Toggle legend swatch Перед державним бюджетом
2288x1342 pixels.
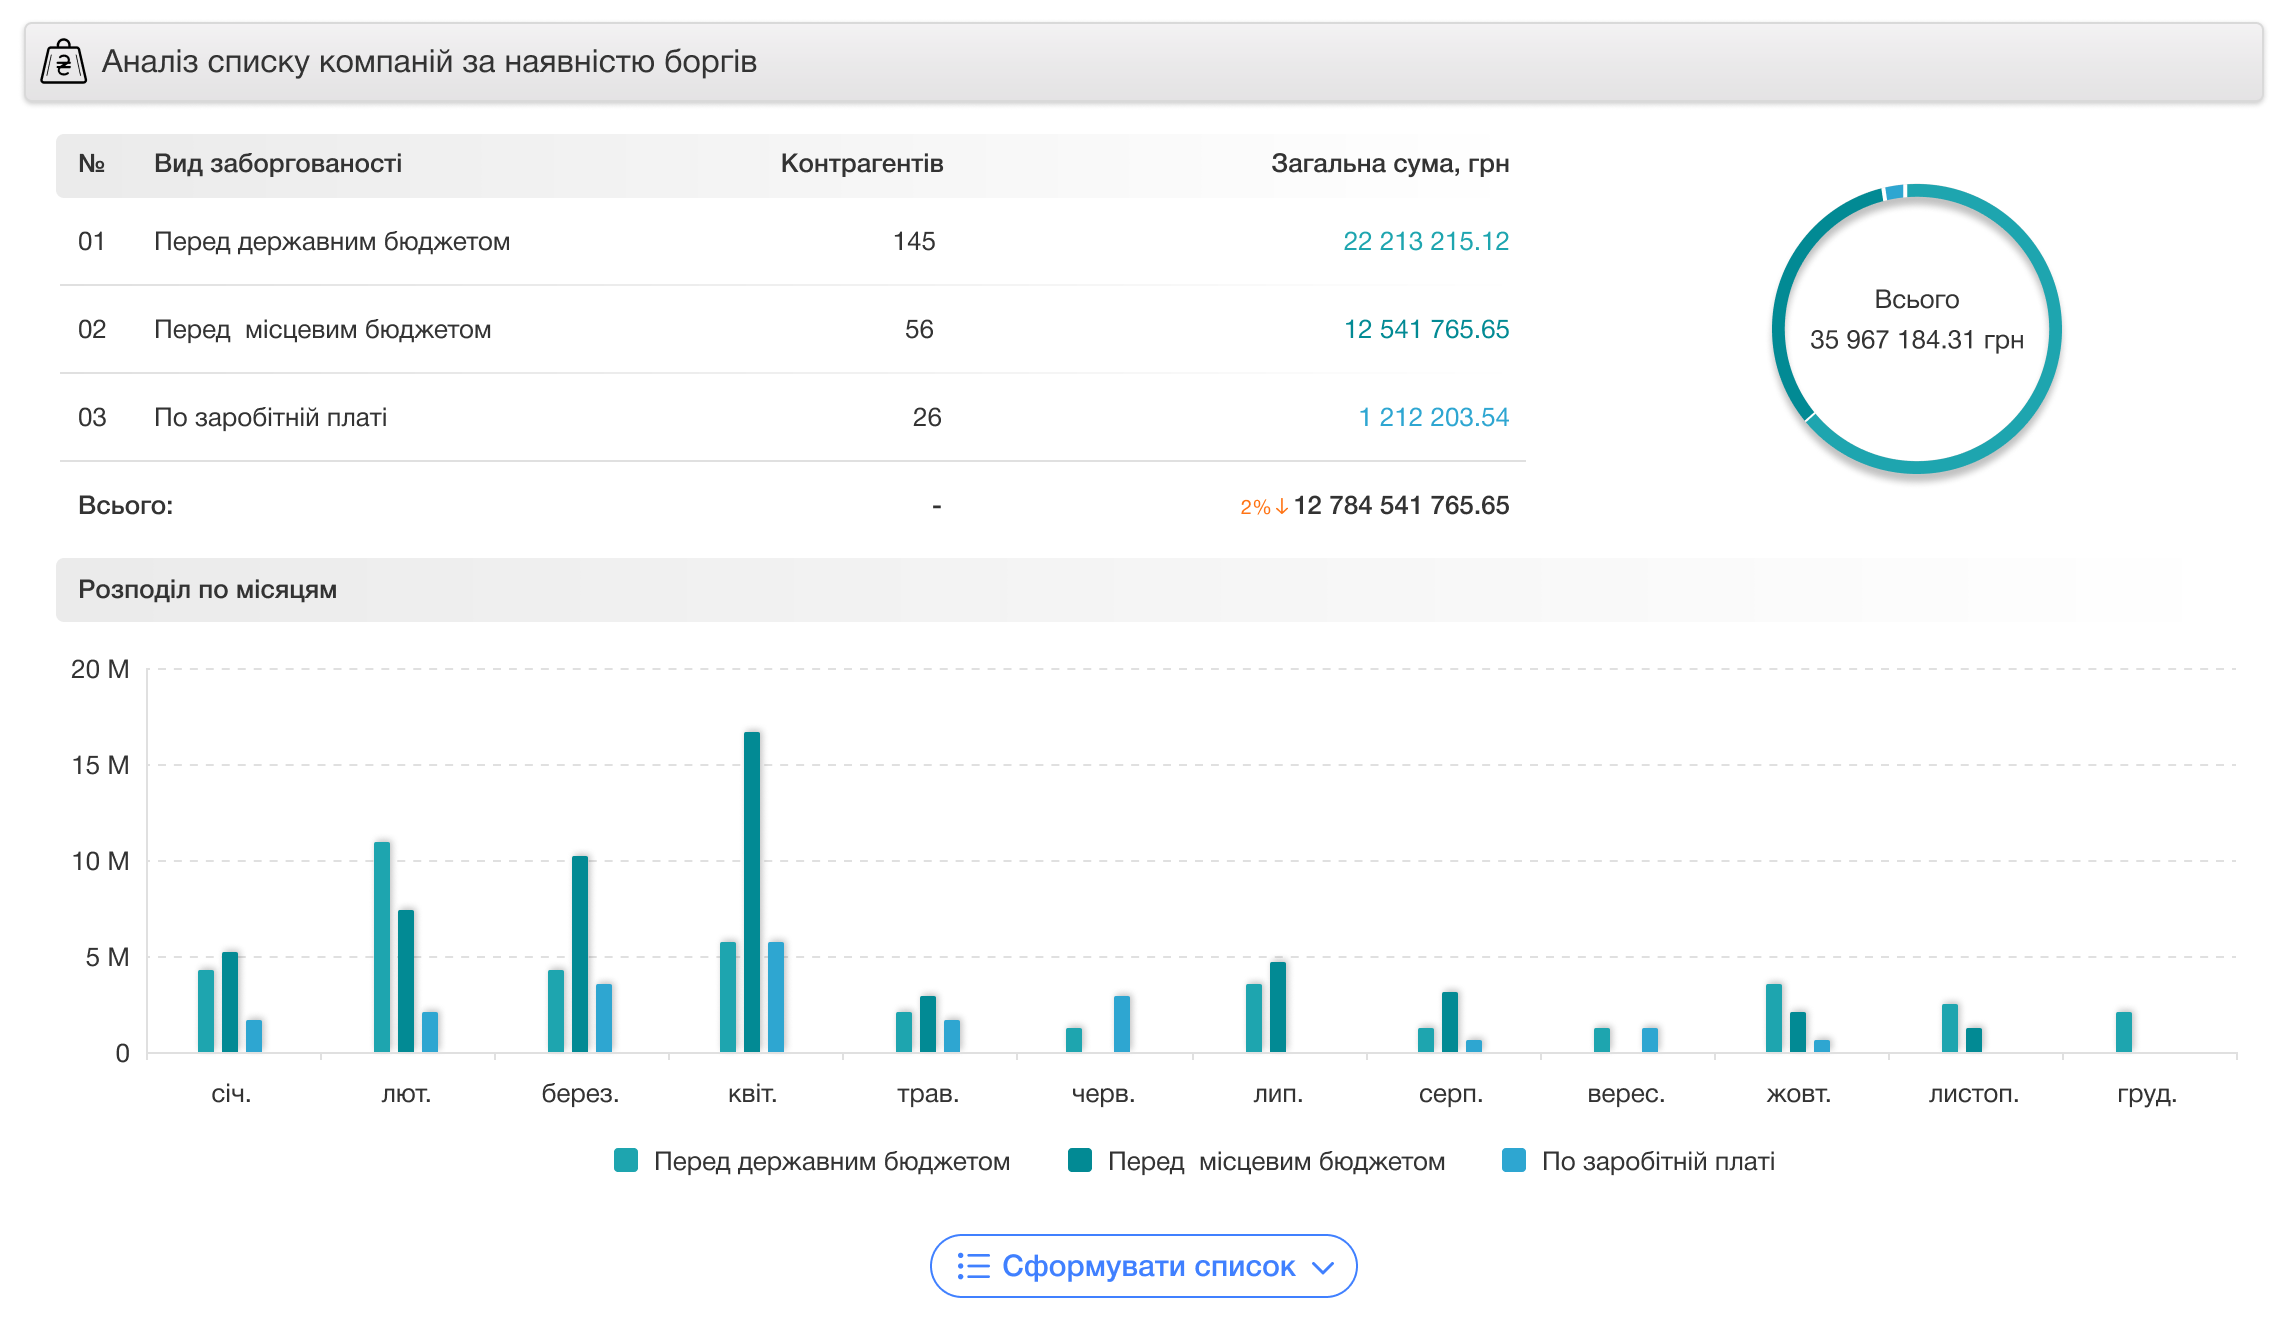(626, 1160)
